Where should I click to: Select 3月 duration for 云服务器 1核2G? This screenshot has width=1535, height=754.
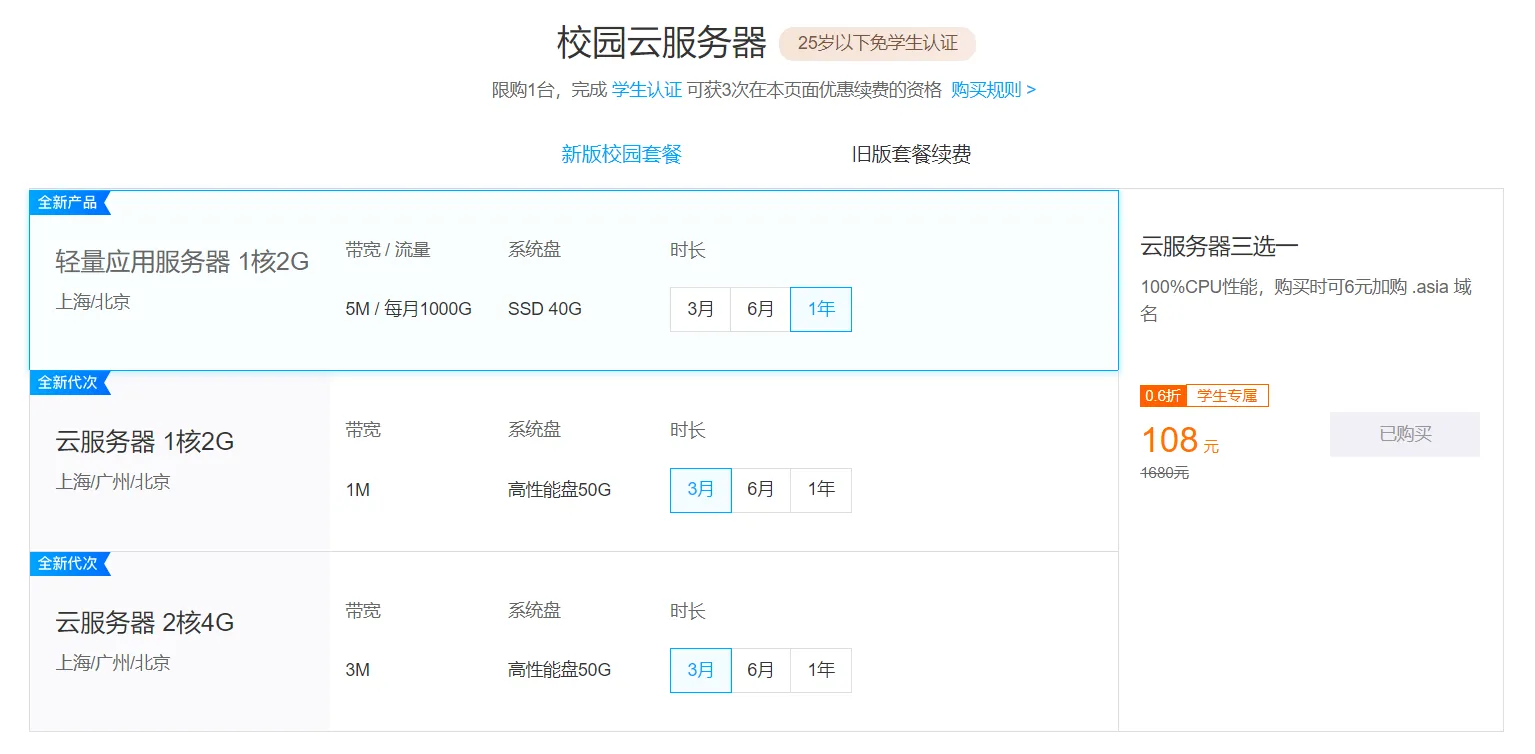click(x=700, y=490)
